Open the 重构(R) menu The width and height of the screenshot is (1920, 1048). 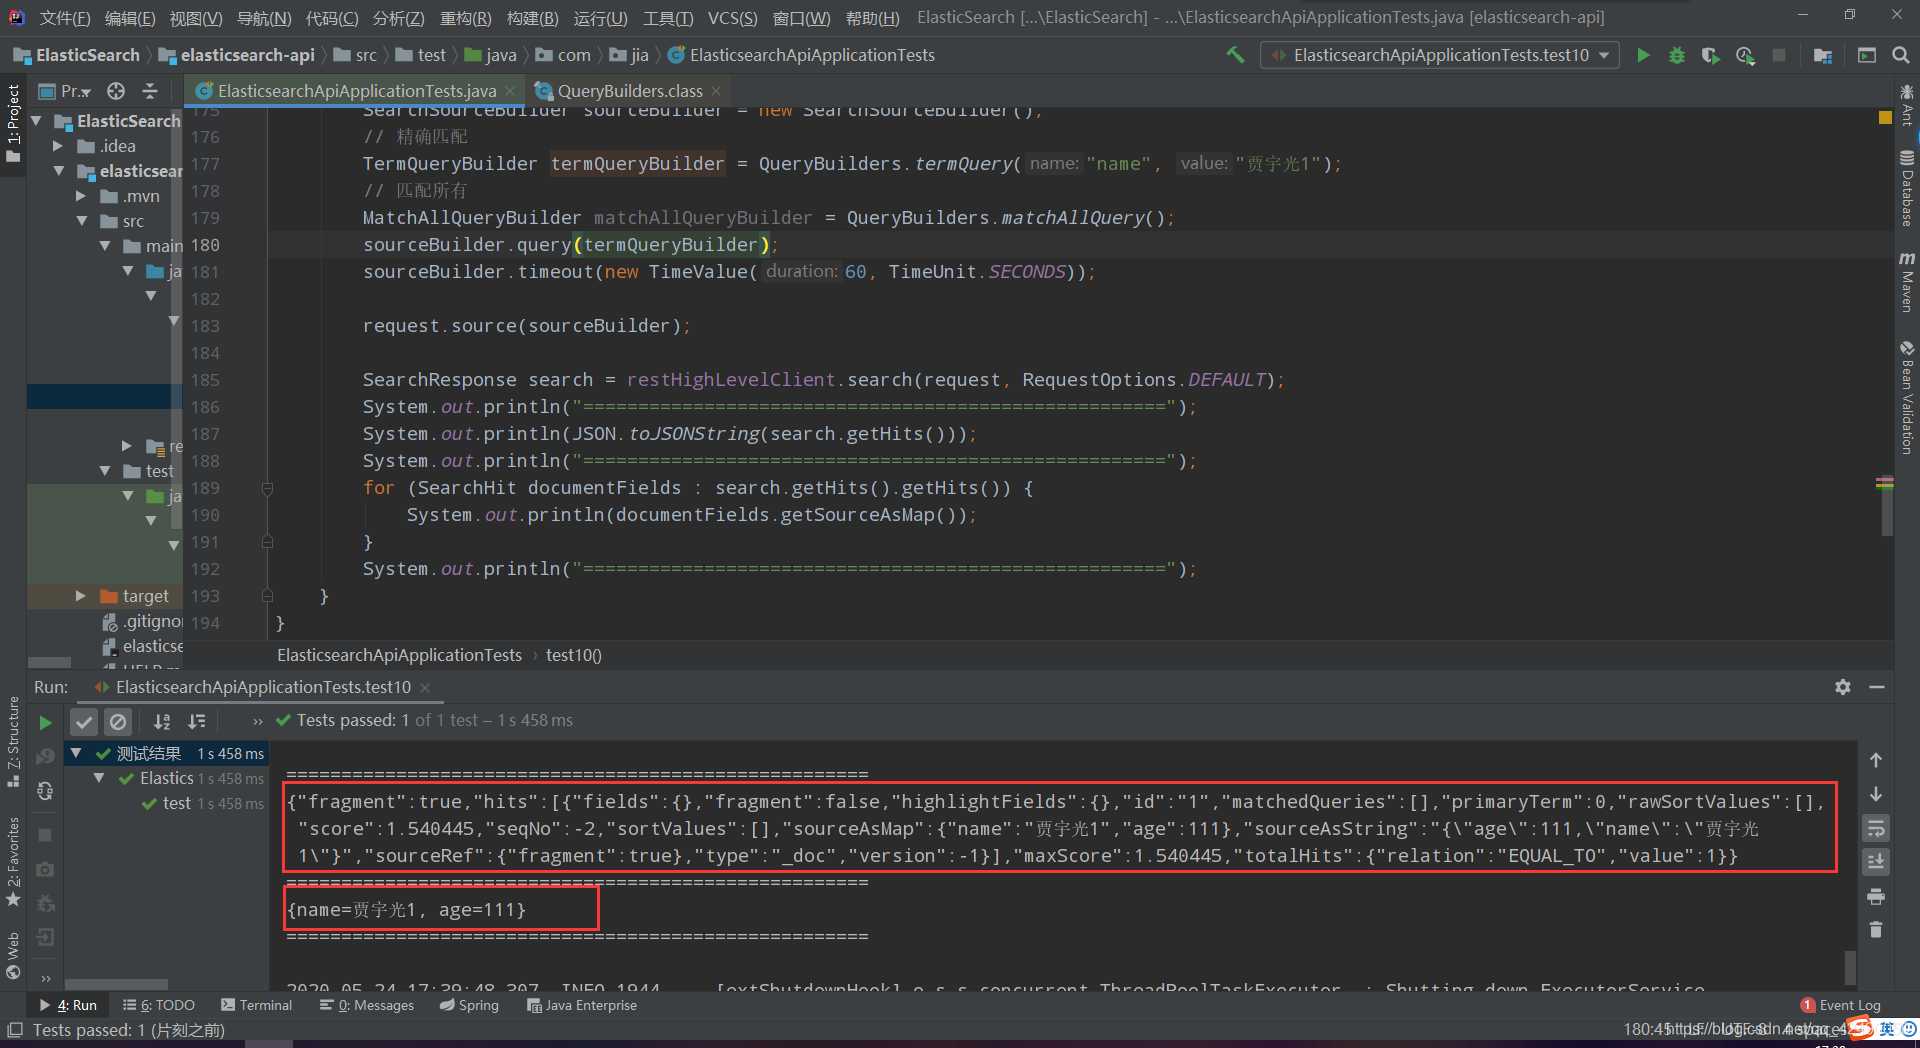click(x=466, y=18)
